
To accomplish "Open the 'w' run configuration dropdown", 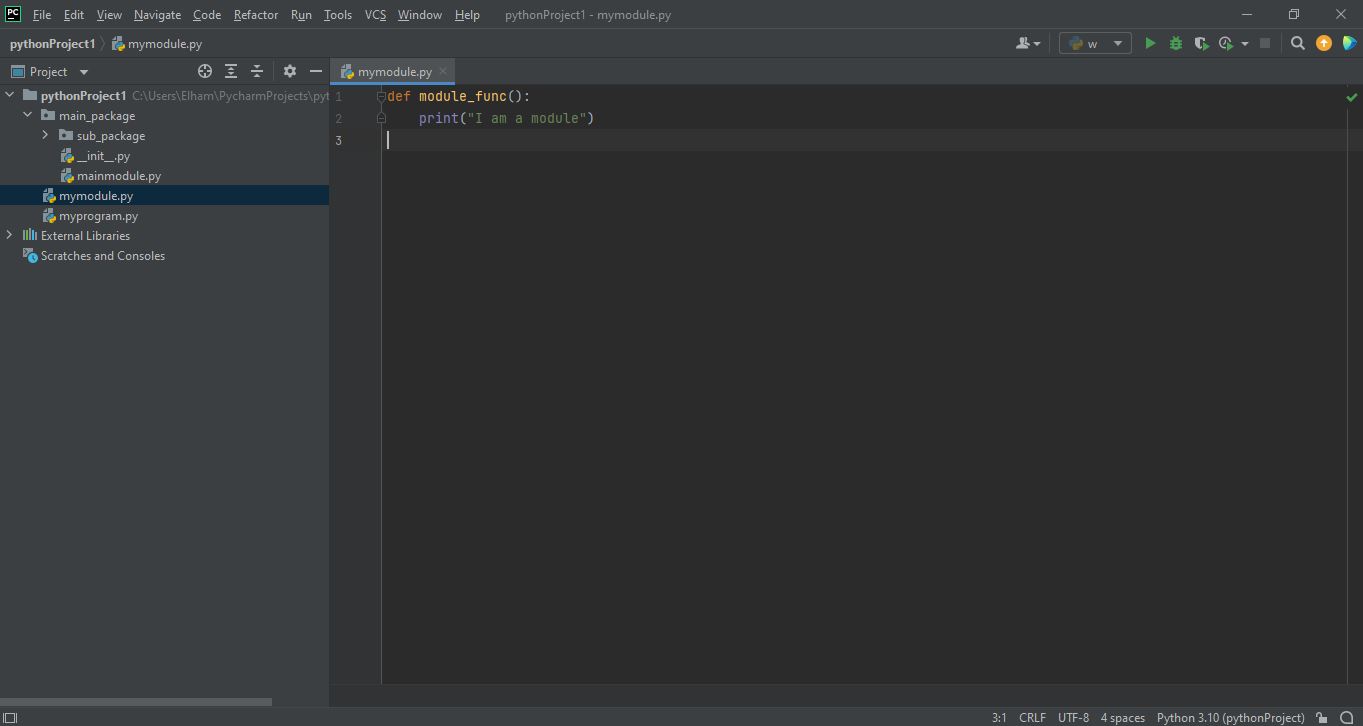I will pyautogui.click(x=1095, y=43).
